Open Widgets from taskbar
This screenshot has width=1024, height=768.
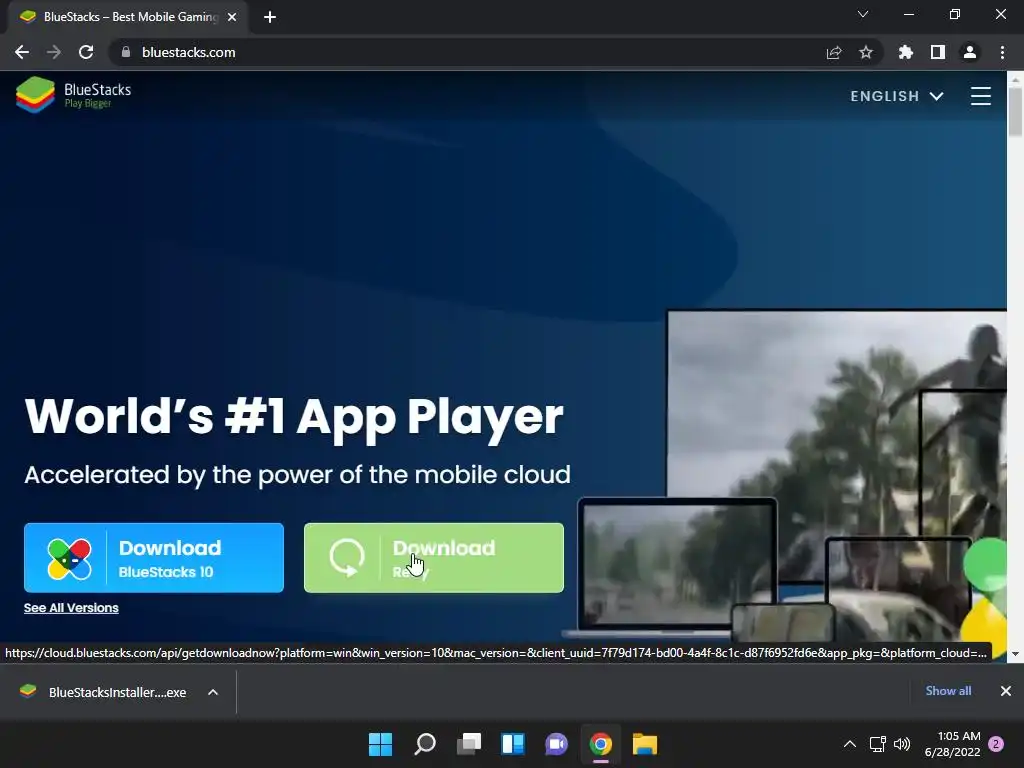click(513, 744)
